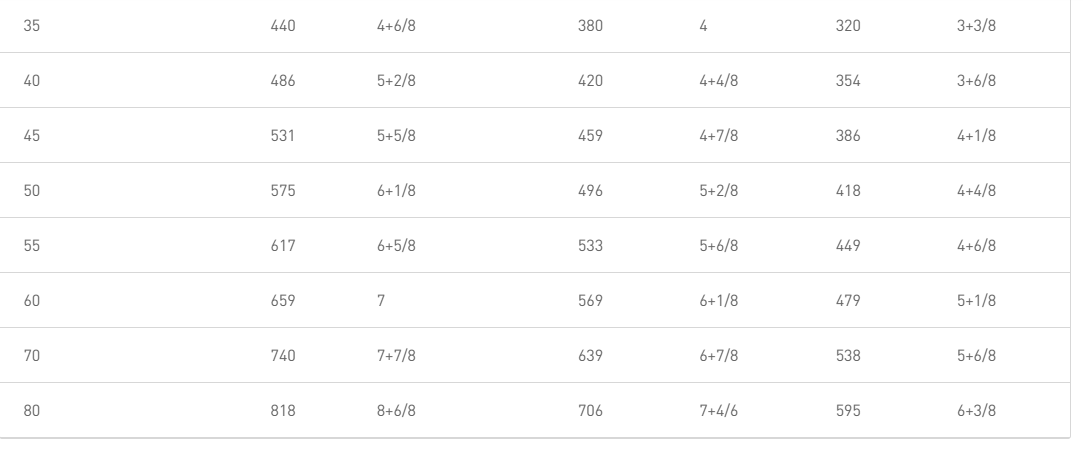The height and width of the screenshot is (452, 1083).
Task: Click the 80 row label
Action: [x=32, y=411]
